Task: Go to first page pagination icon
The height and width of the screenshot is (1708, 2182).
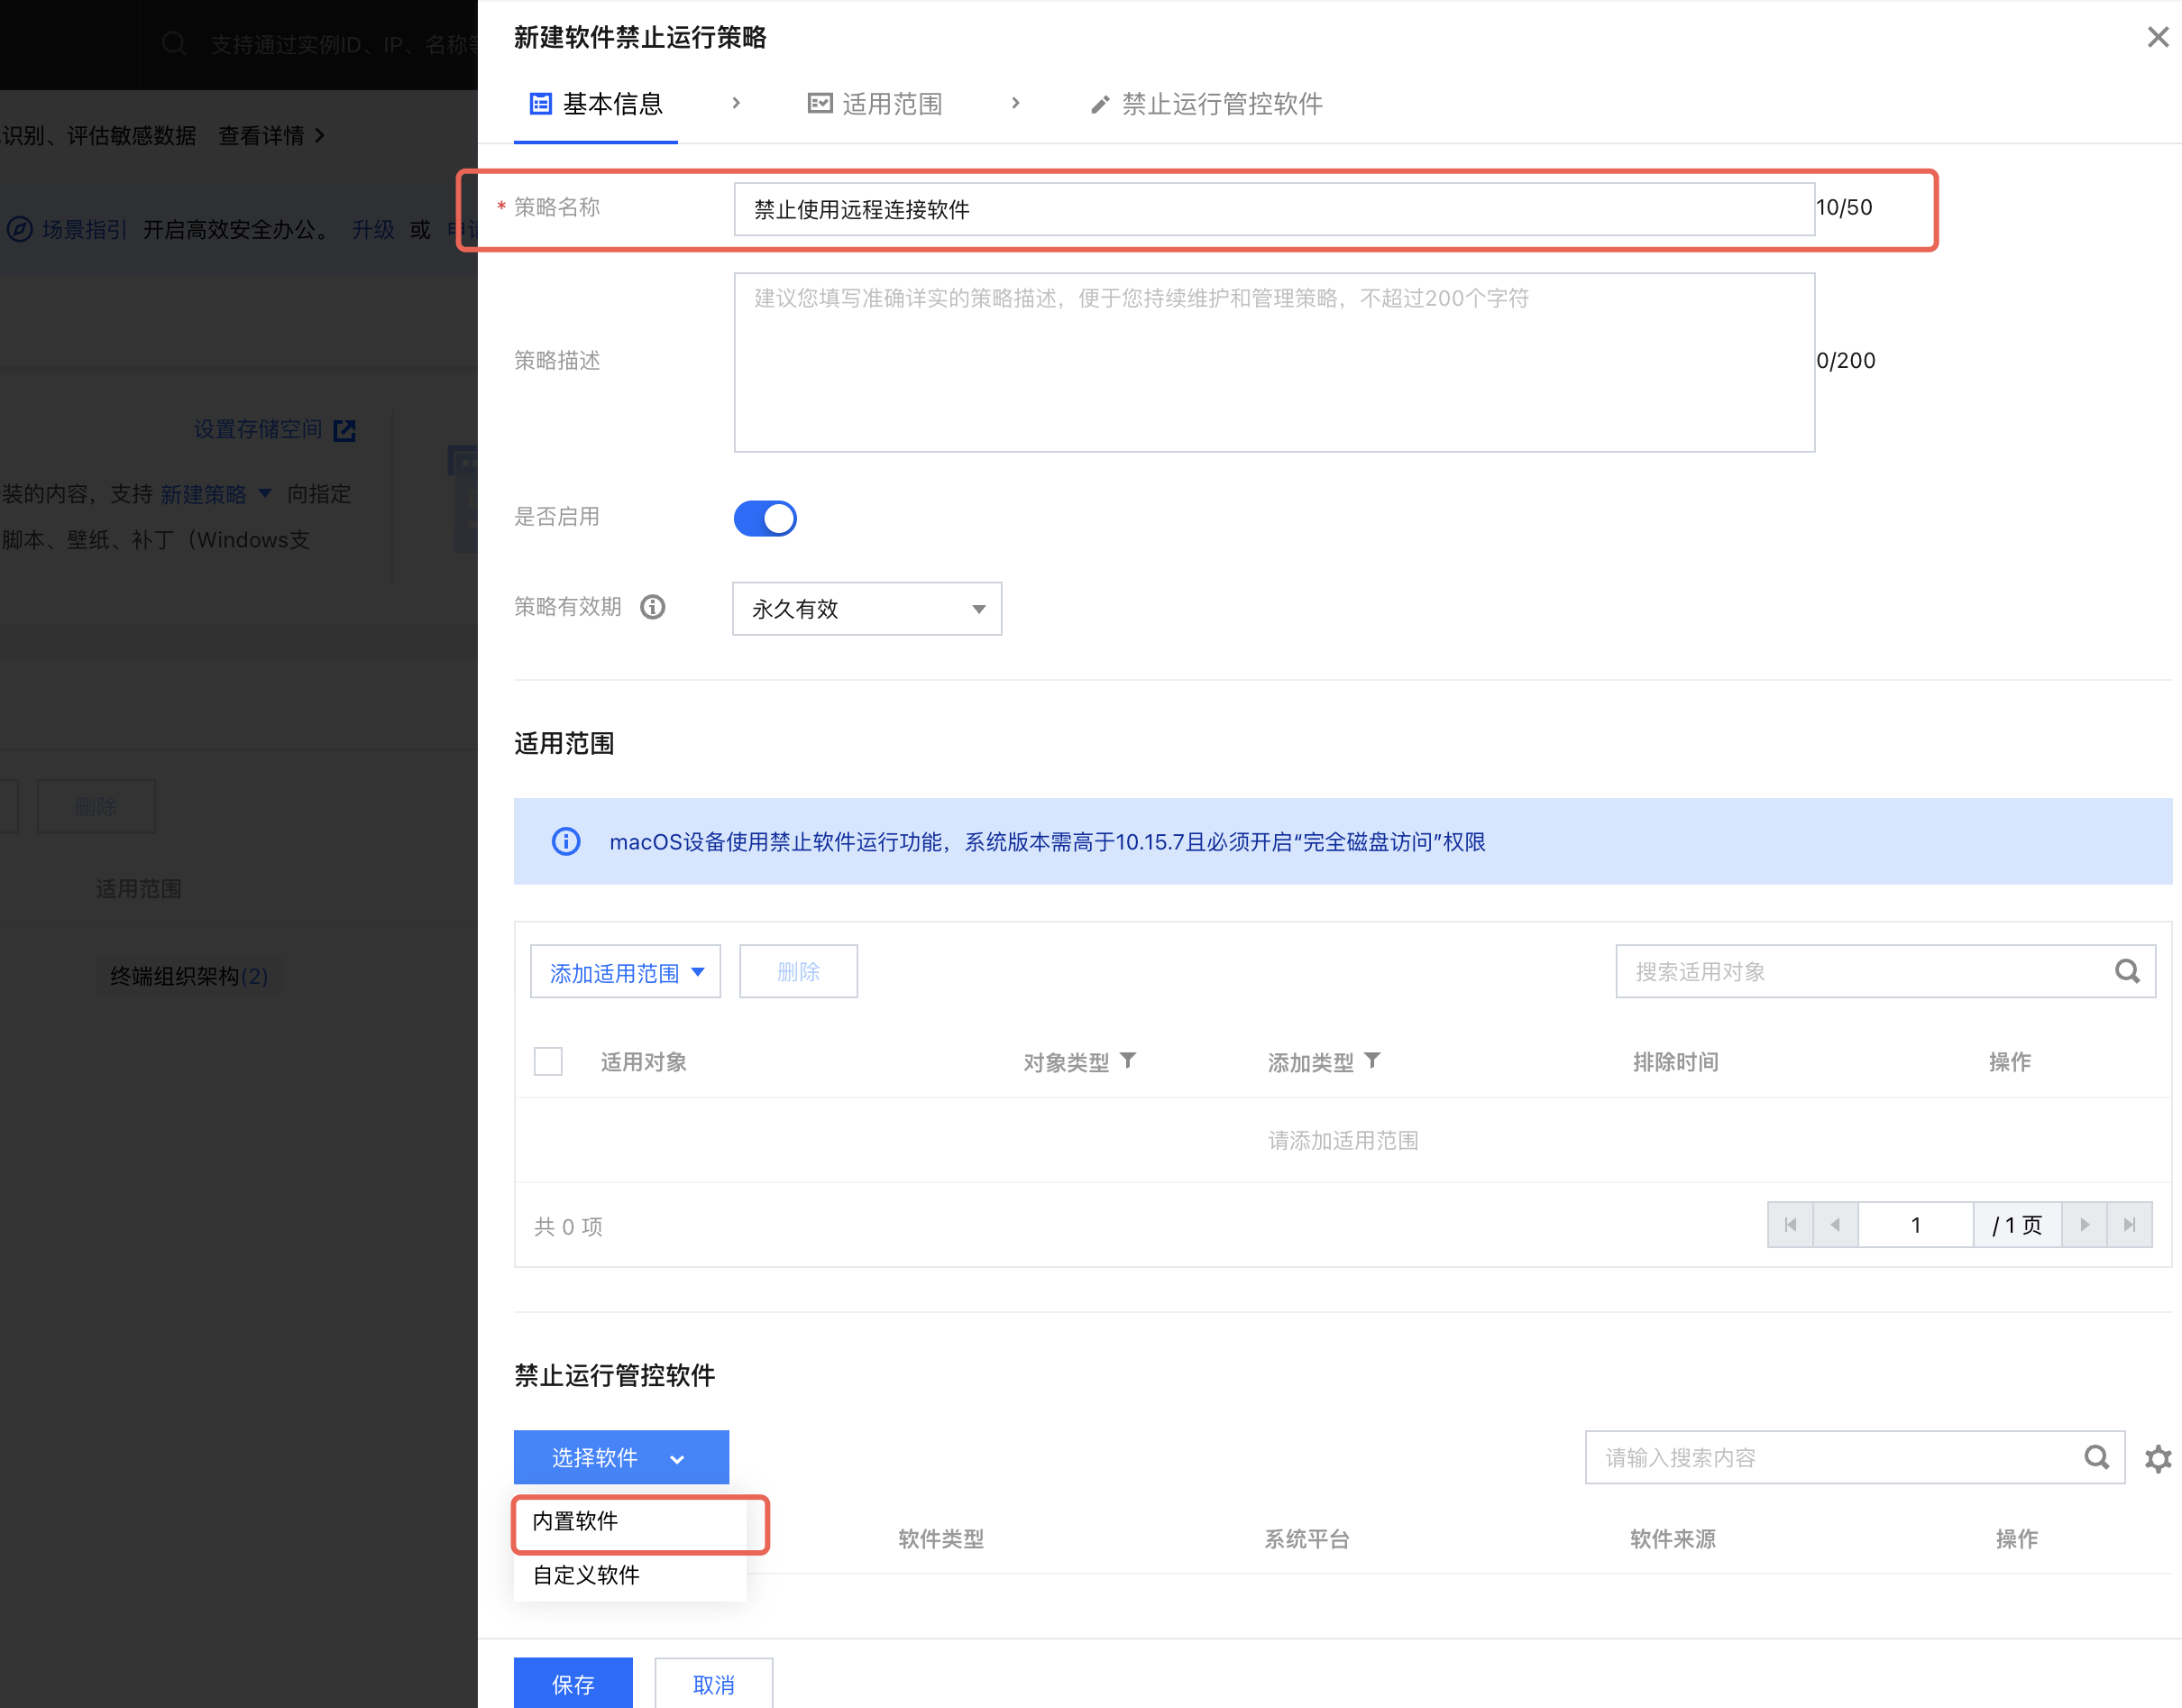Action: click(x=1790, y=1225)
